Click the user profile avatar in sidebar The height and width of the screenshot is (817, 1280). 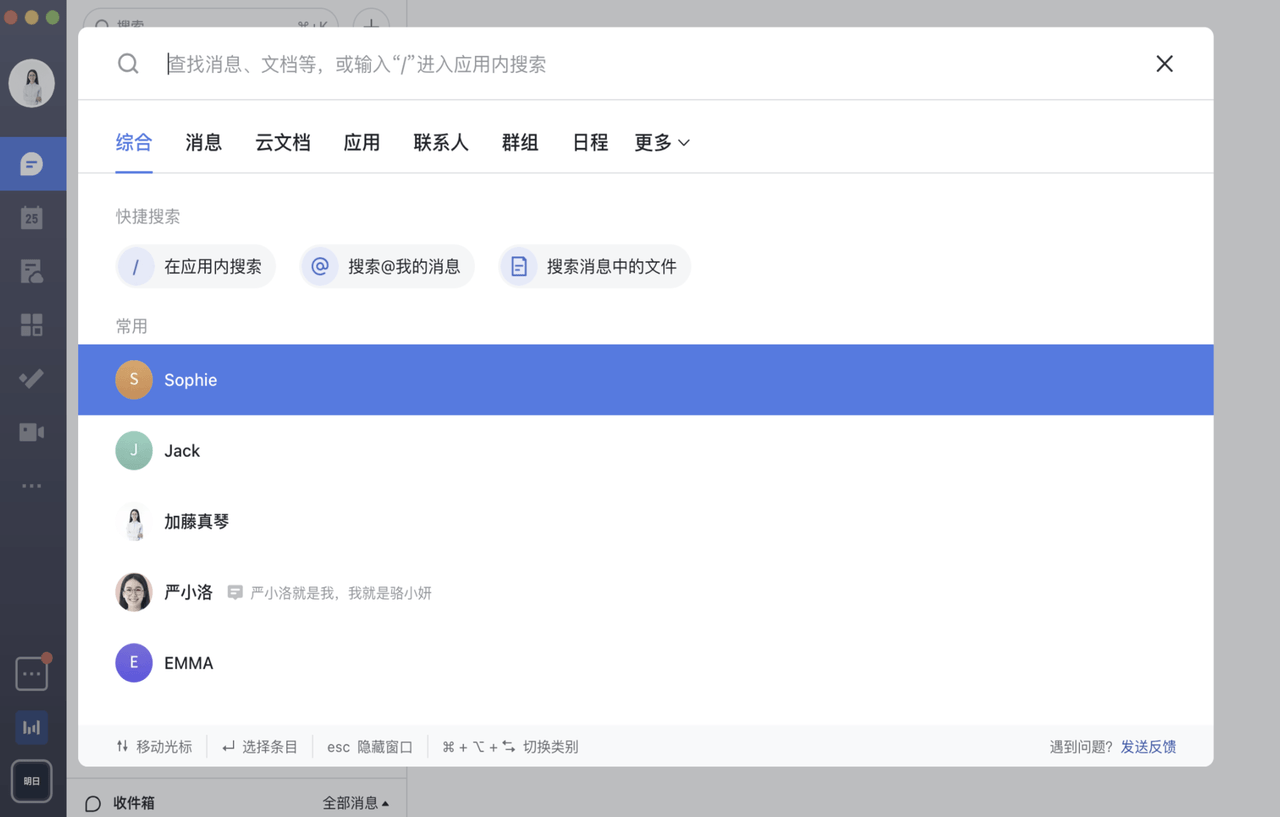pos(32,83)
